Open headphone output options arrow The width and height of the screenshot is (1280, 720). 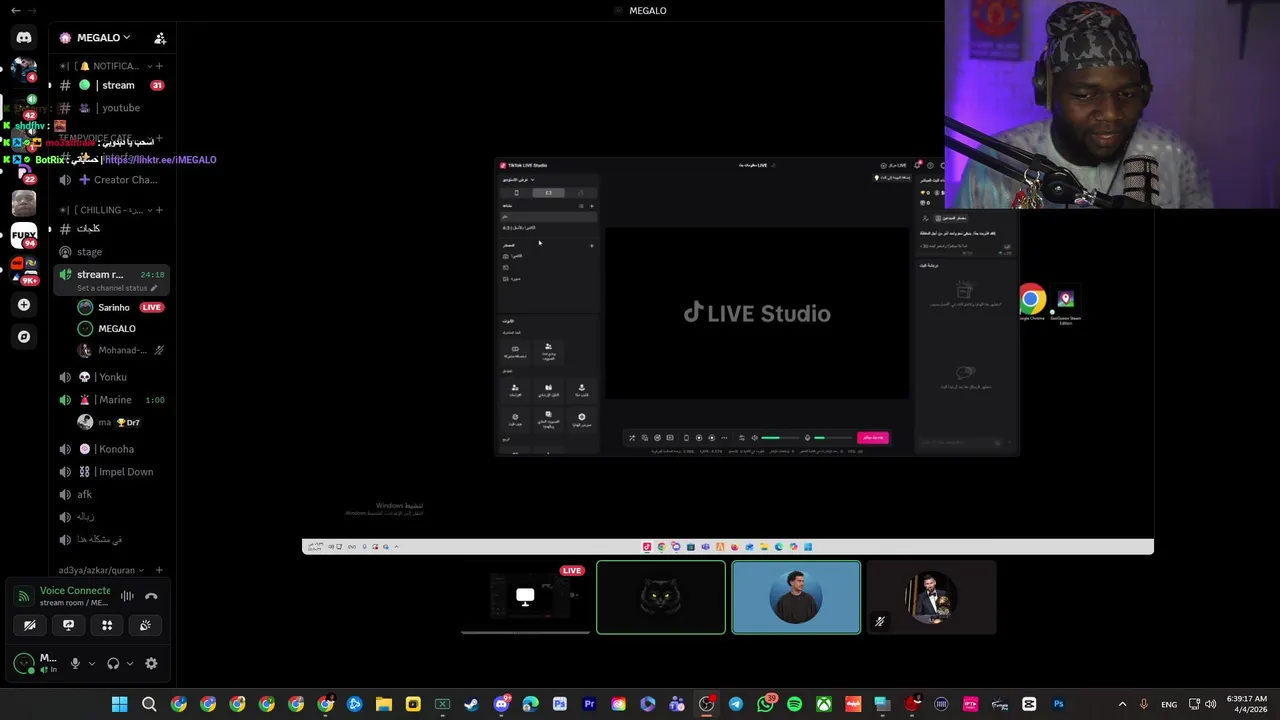point(130,663)
